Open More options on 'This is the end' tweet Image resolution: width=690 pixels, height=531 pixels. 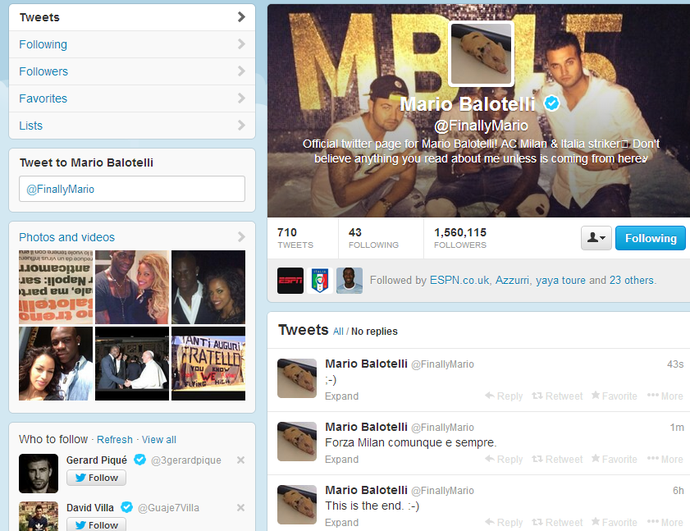point(665,523)
